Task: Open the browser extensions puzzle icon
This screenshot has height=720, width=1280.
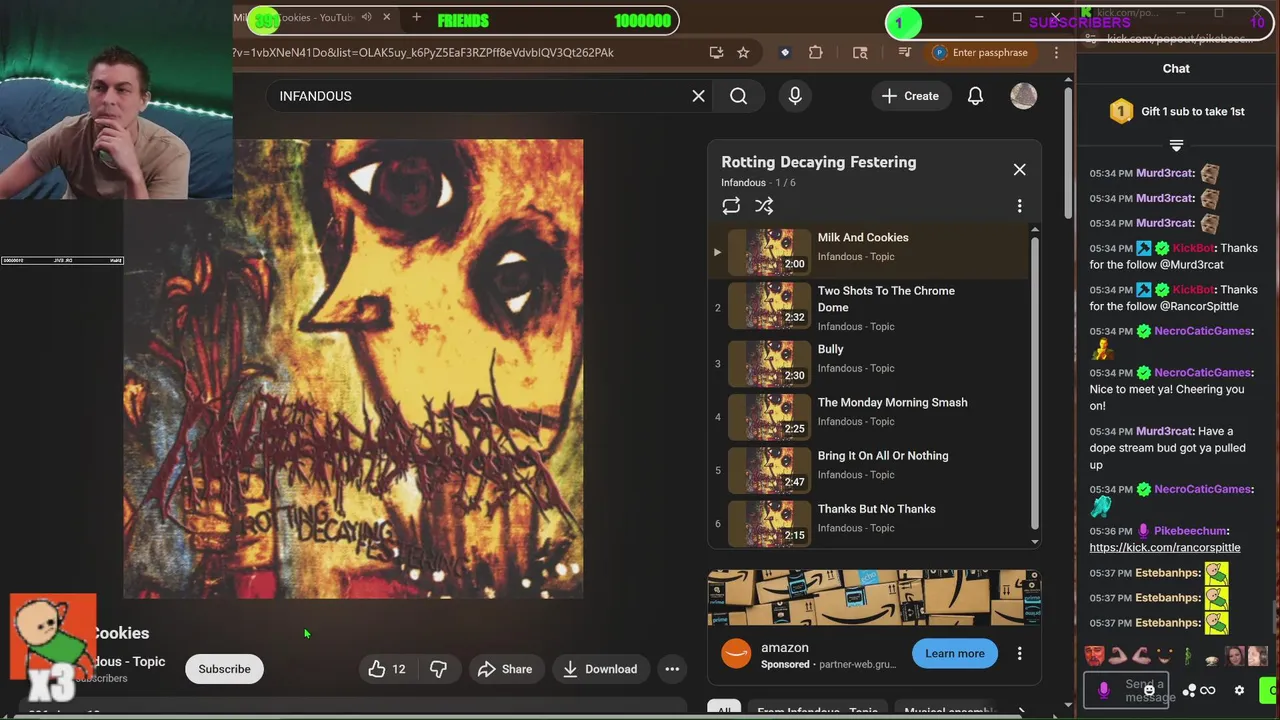Action: click(816, 52)
